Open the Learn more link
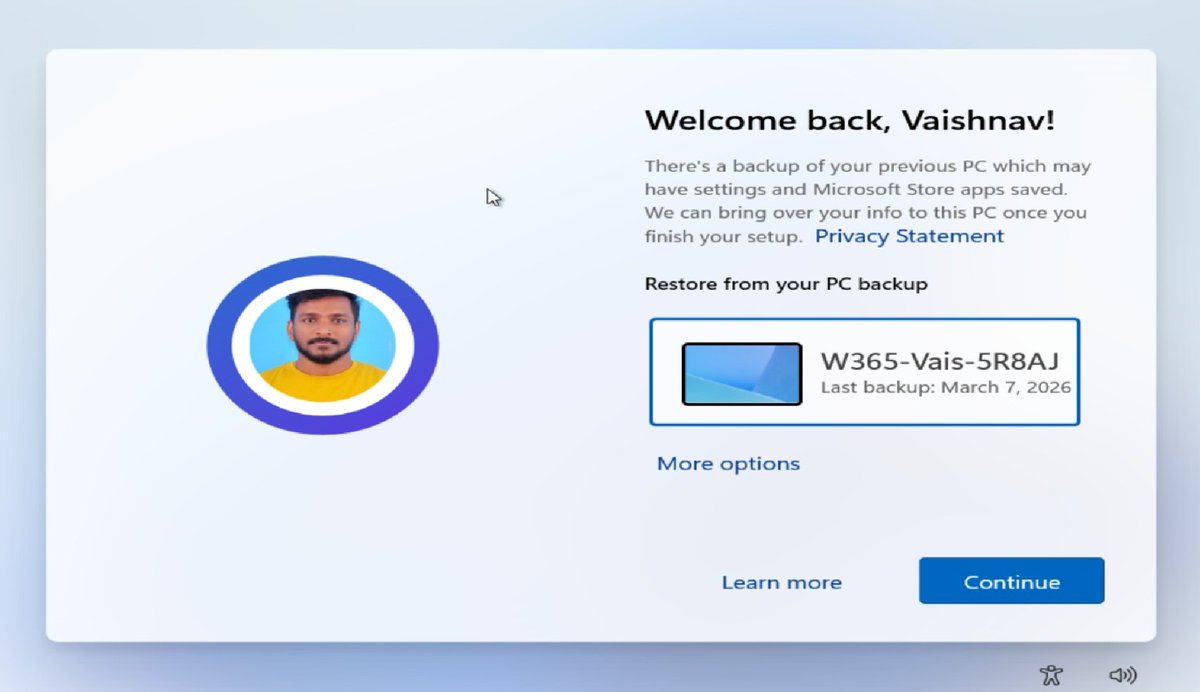Screen dimensions: 1200x692 coord(782,582)
